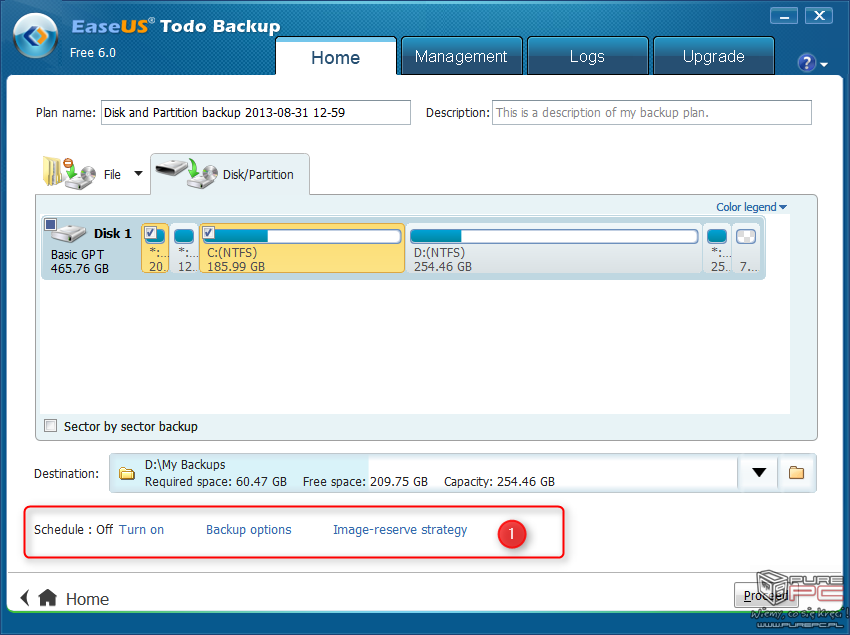Click the back arrow beside Home
The image size is (850, 635).
tap(25, 598)
